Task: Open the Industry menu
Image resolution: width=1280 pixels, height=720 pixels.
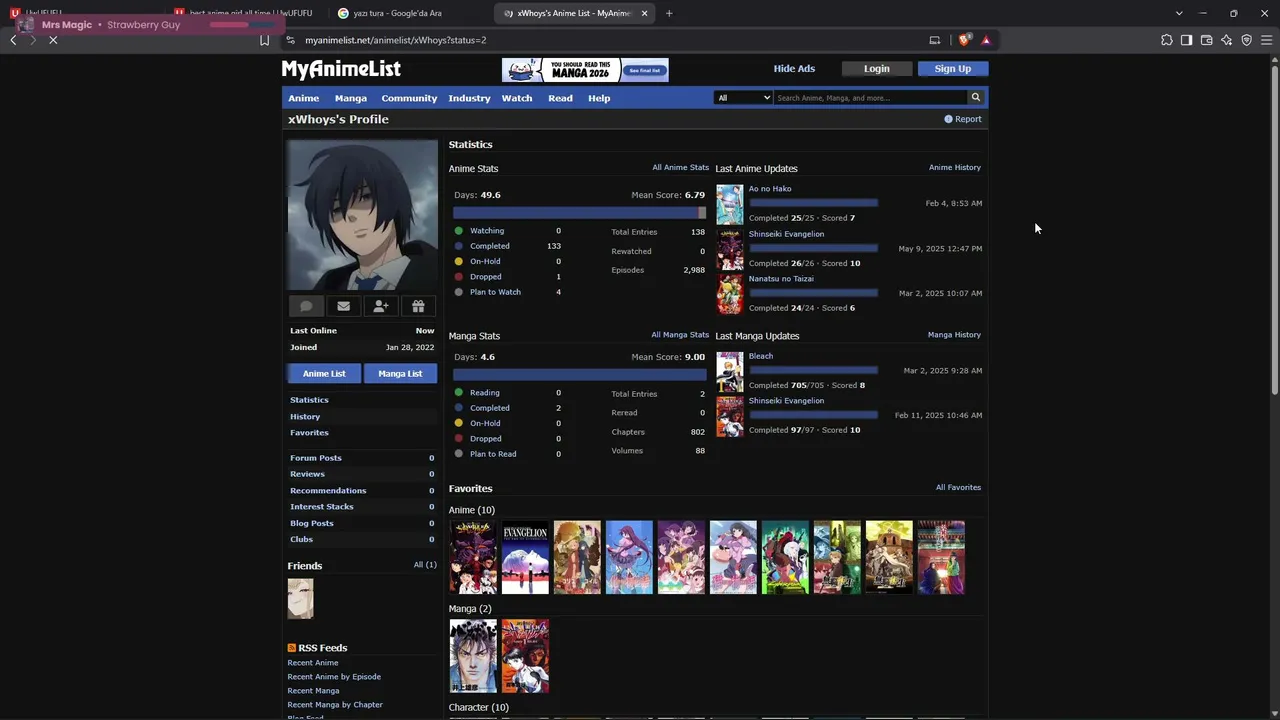Action: pos(469,98)
